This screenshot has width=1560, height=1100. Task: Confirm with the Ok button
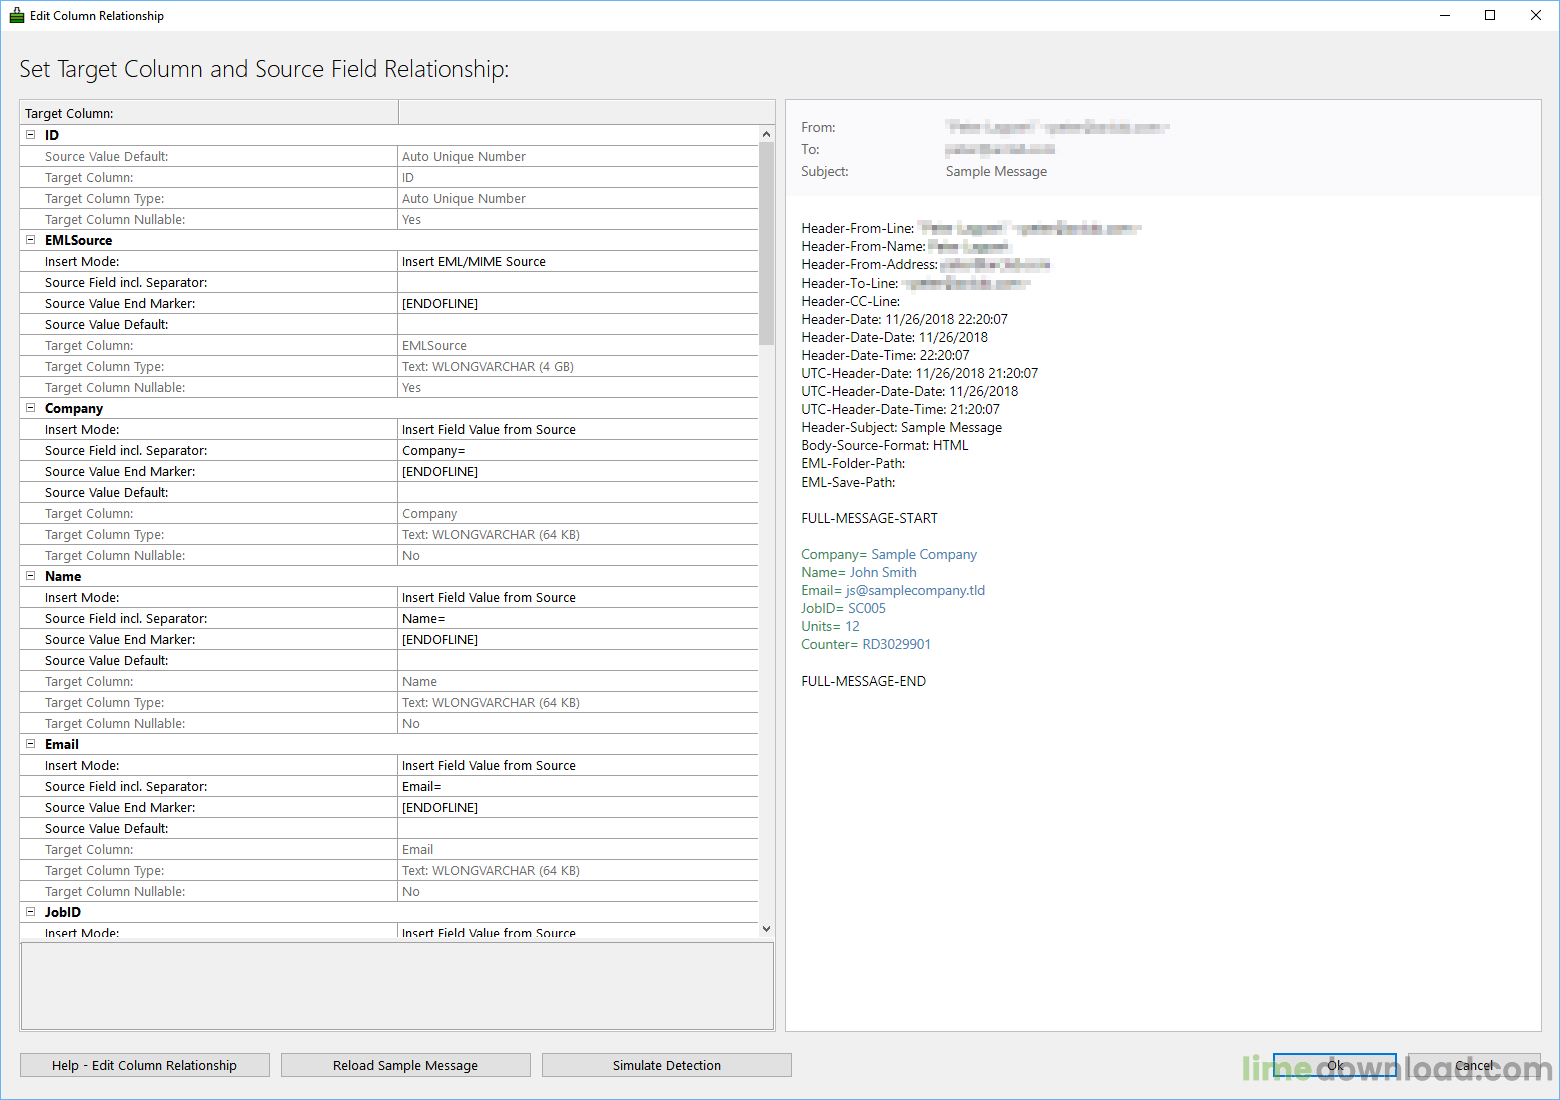pyautogui.click(x=1334, y=1065)
